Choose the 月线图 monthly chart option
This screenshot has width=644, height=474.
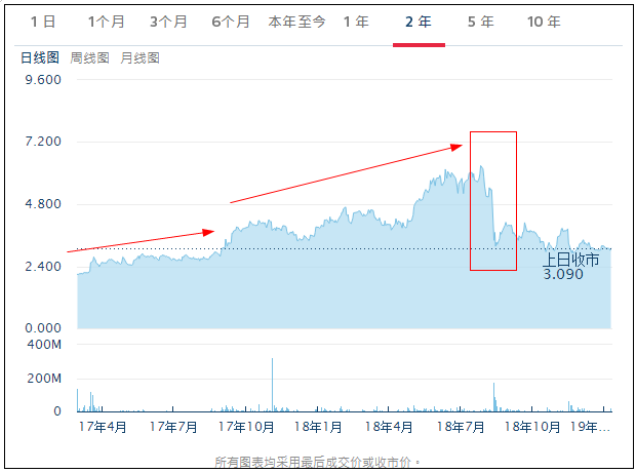pyautogui.click(x=139, y=58)
